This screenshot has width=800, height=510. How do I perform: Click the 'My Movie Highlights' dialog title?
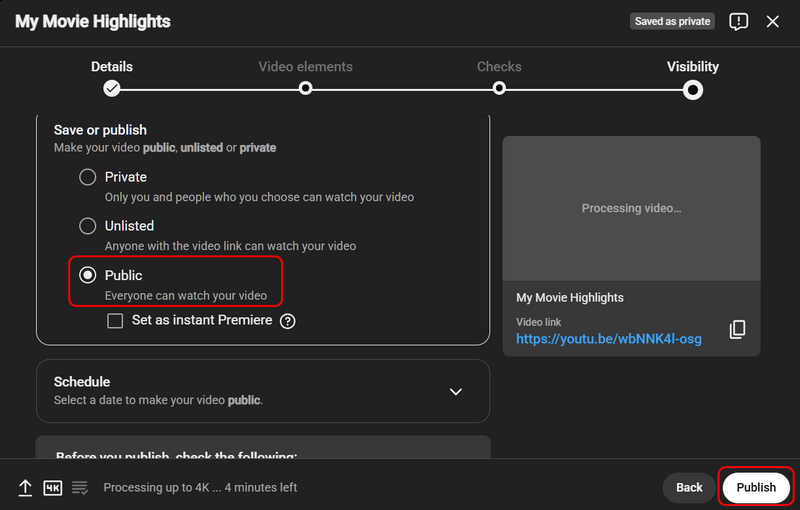tap(93, 21)
